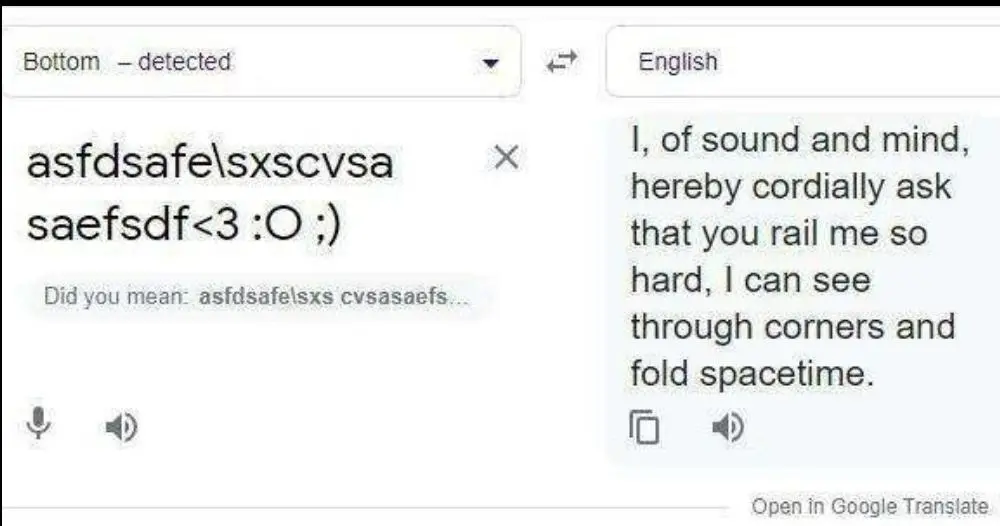
Task: Play audio of the translated English text
Action: click(728, 427)
